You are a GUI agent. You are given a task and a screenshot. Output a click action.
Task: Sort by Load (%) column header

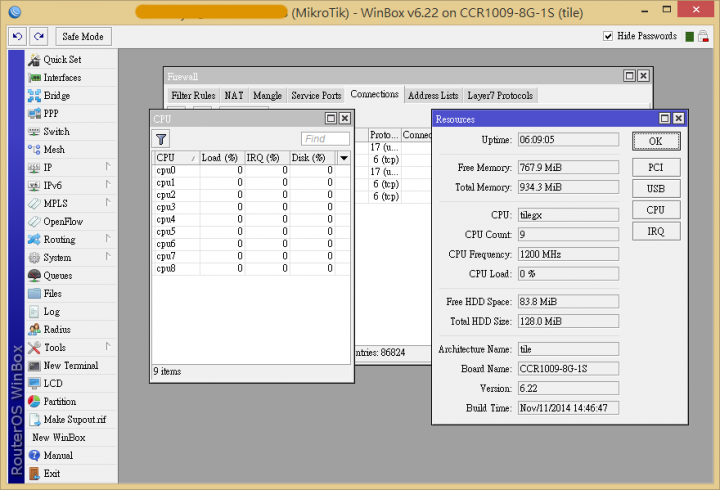221,158
